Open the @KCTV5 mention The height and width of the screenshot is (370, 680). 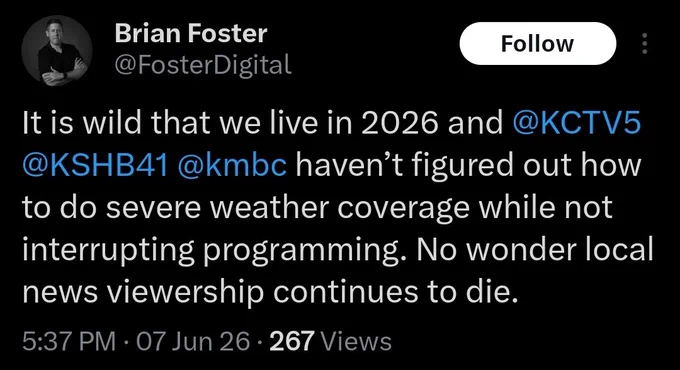click(577, 123)
